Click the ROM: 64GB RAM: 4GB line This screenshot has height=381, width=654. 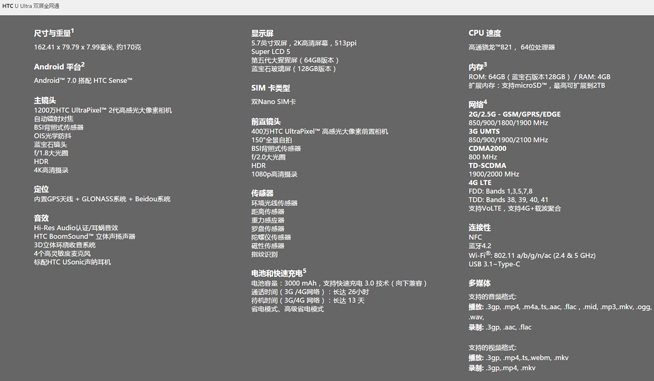539,77
